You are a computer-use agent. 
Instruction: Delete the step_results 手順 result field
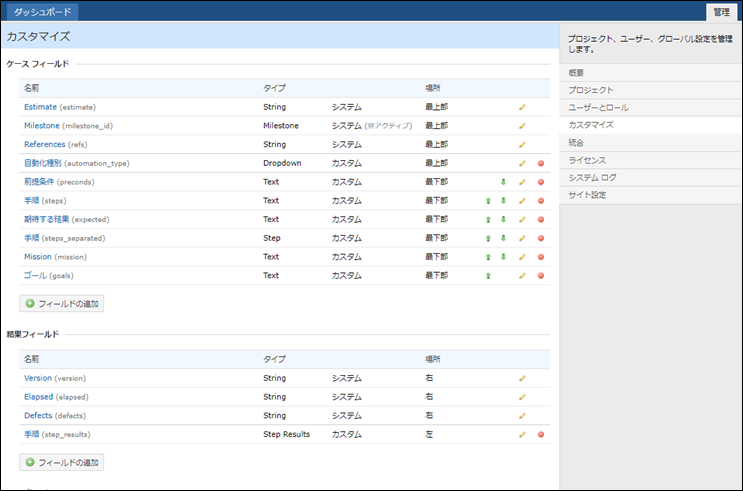coord(540,435)
